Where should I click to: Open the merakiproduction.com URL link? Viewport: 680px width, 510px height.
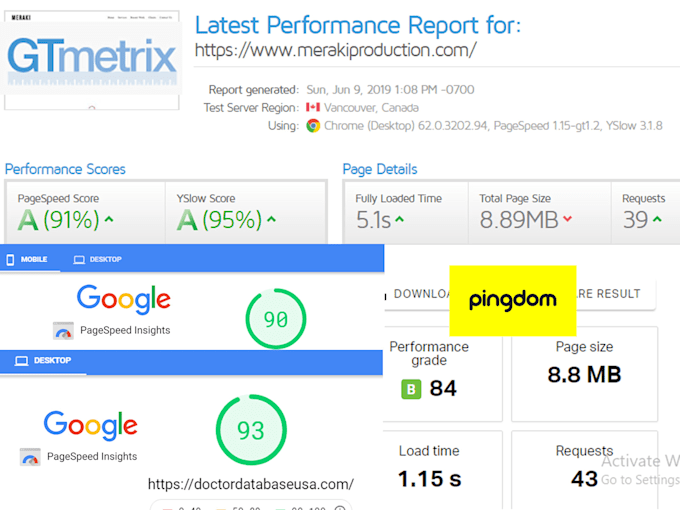click(336, 50)
